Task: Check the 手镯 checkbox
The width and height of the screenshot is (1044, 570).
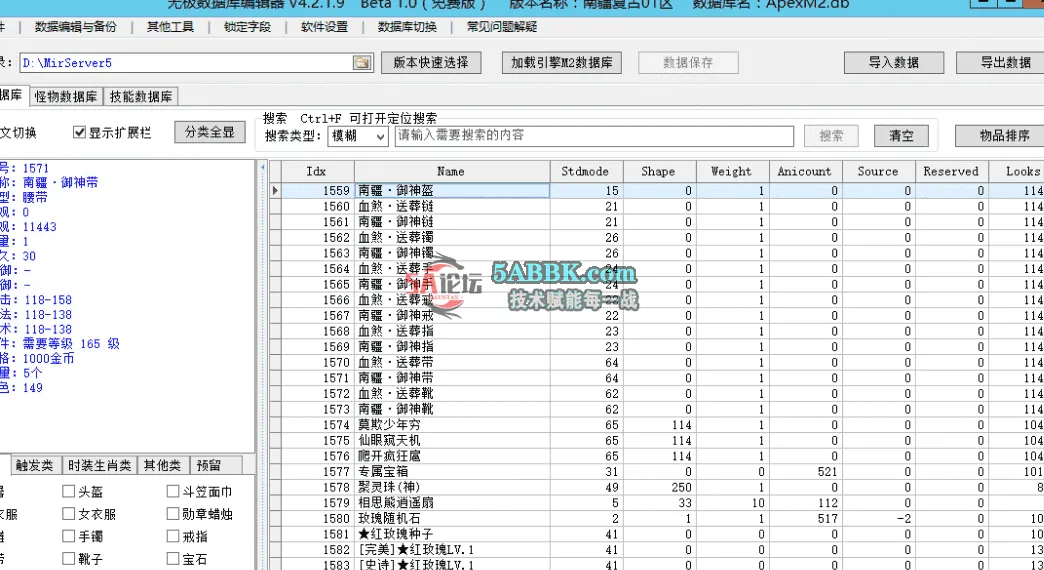Action: point(68,536)
